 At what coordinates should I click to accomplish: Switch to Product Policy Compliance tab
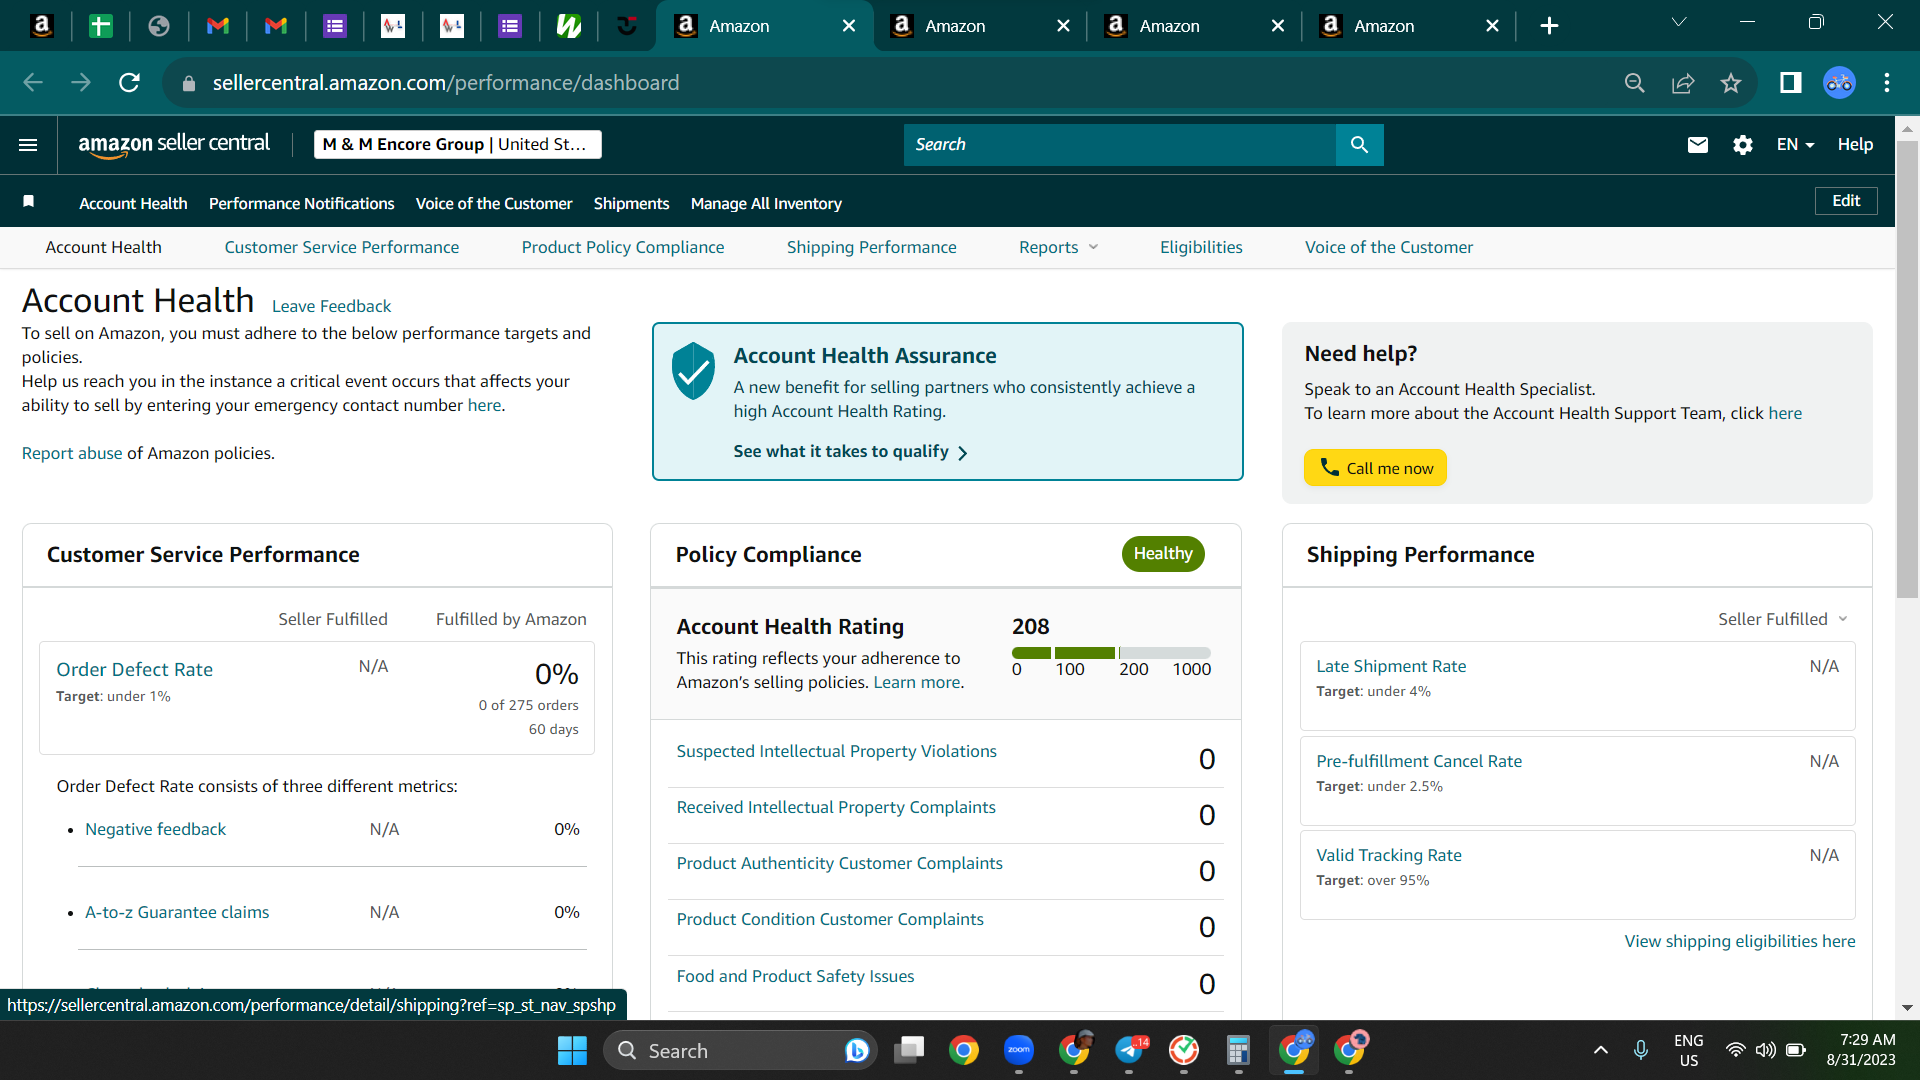click(x=623, y=247)
